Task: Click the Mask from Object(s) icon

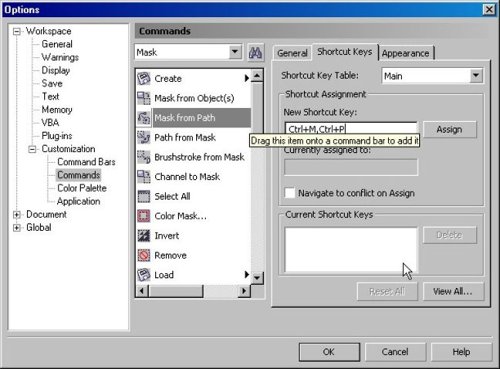Action: click(144, 98)
